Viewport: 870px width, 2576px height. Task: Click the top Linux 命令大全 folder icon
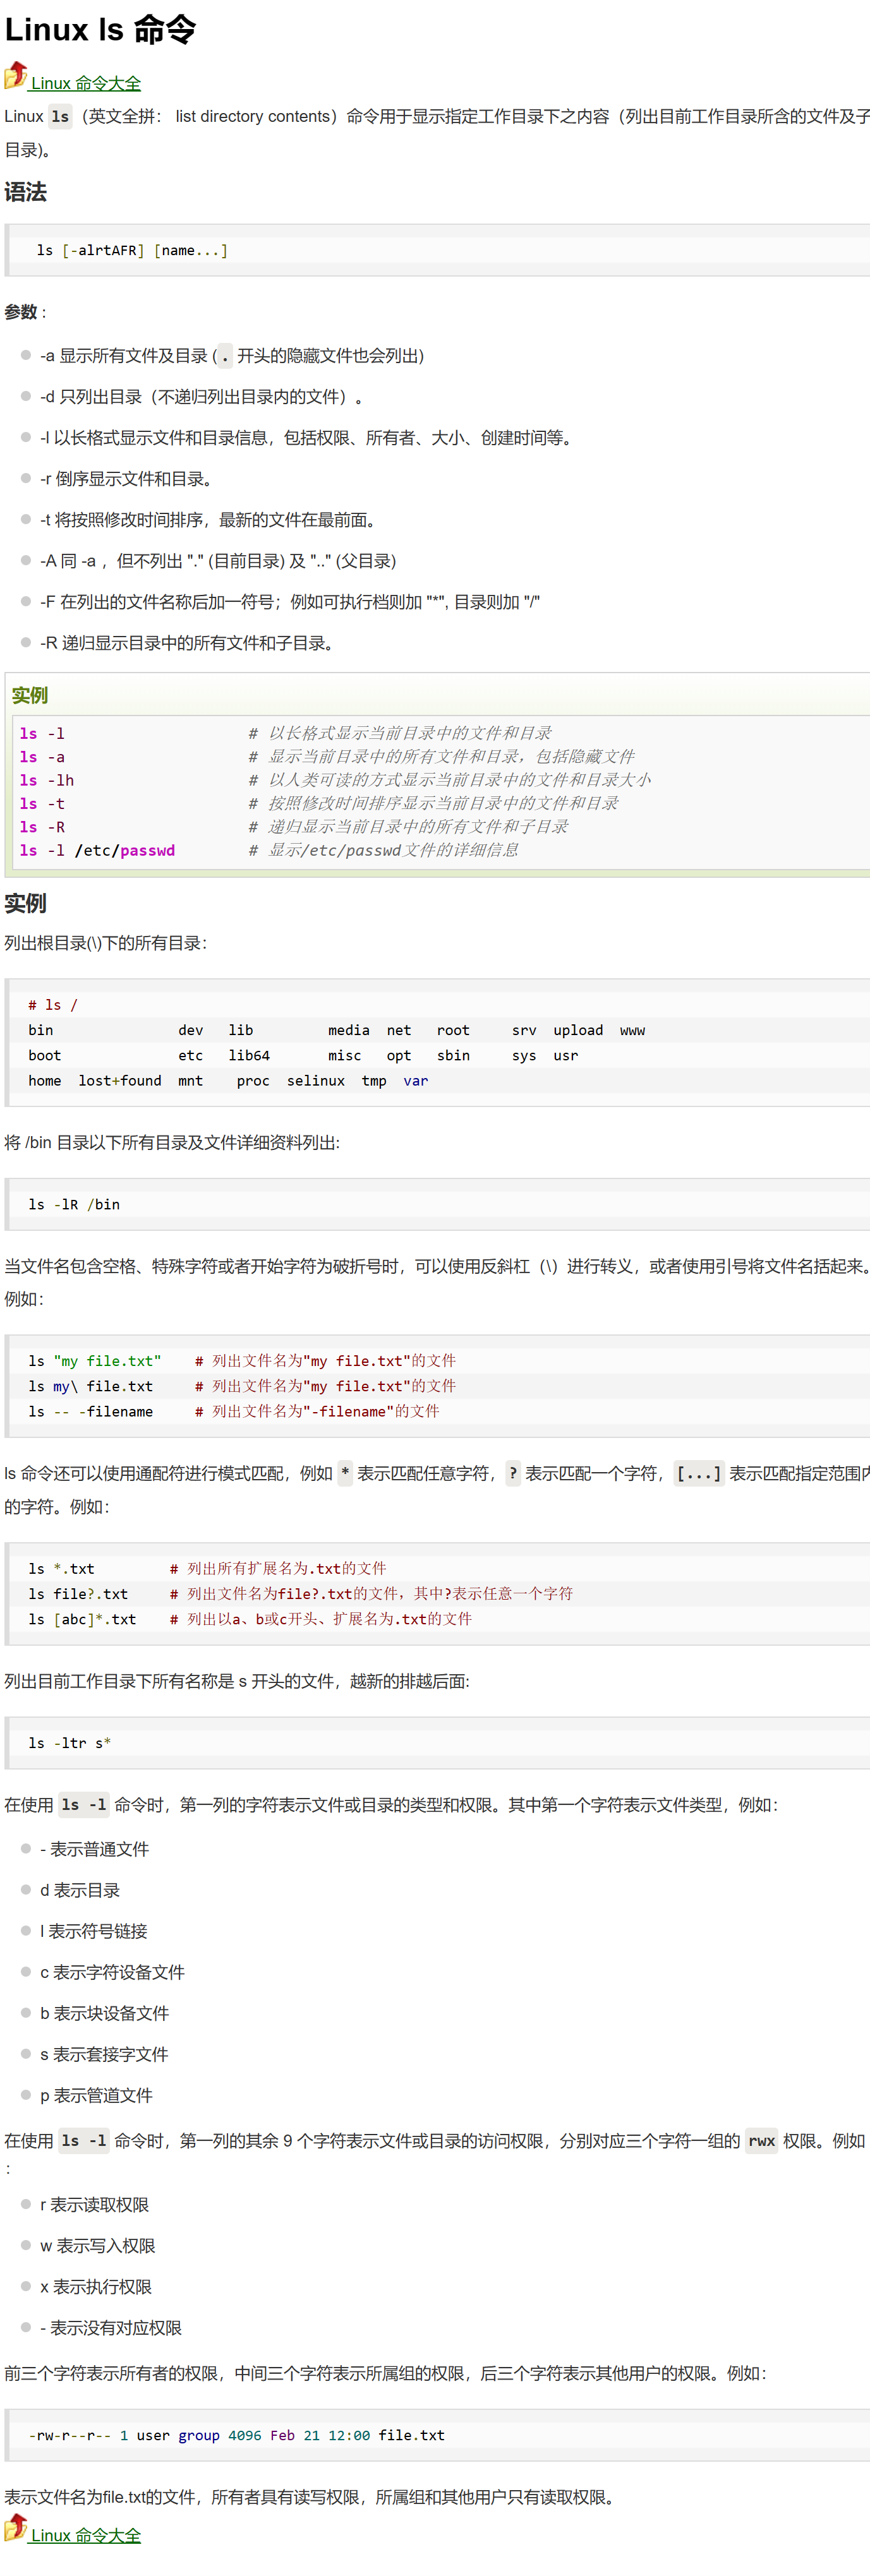click(16, 76)
